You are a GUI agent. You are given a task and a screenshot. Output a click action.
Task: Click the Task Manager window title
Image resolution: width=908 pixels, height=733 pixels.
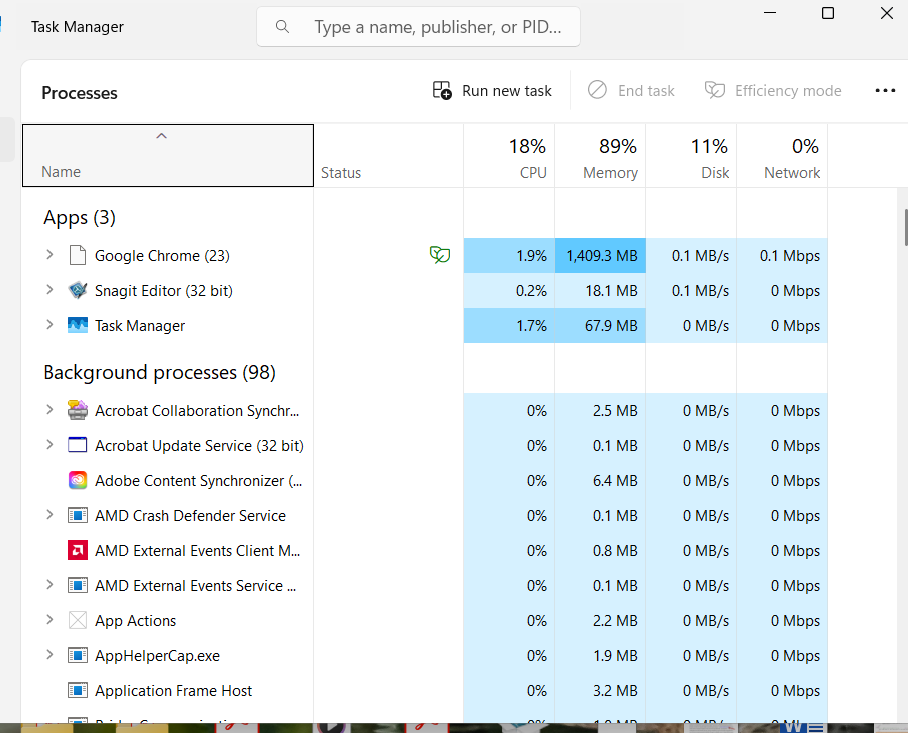pyautogui.click(x=77, y=27)
